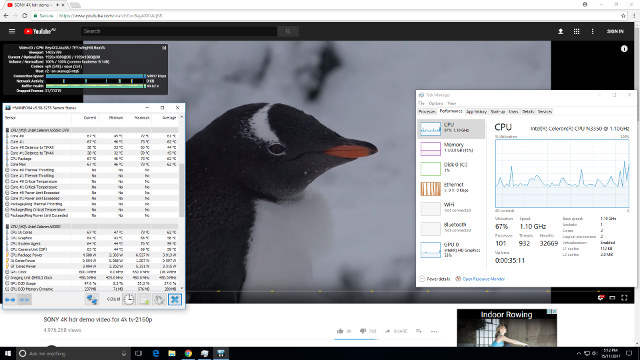
Task: Click the HWiNFO network computers icon
Action: click(x=92, y=300)
